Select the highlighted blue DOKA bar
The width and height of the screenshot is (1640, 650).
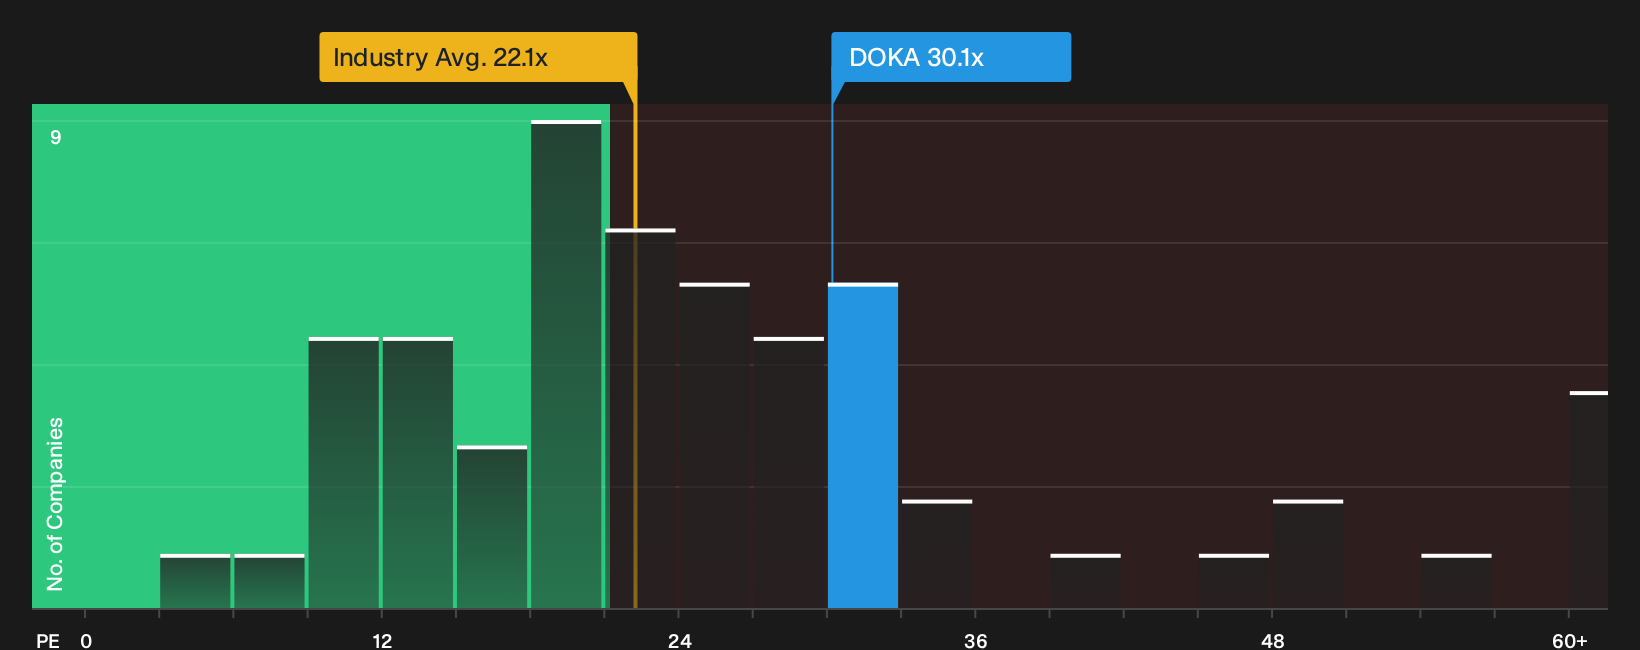tap(863, 446)
